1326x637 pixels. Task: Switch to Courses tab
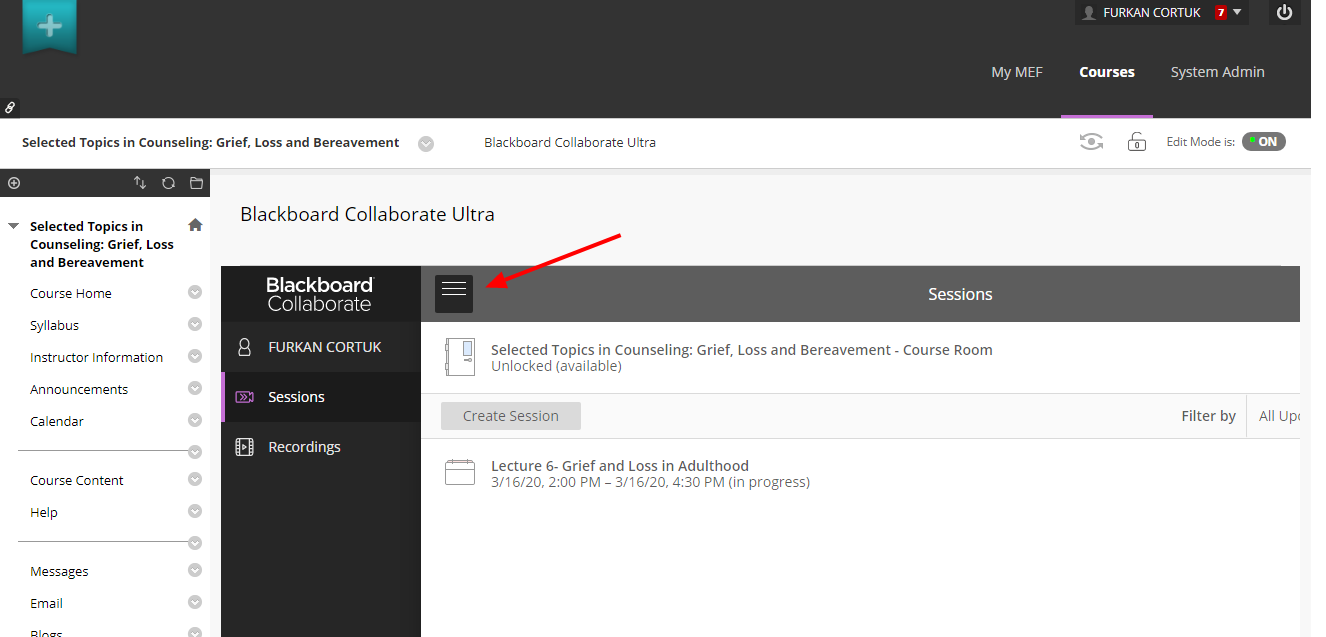[x=1107, y=72]
